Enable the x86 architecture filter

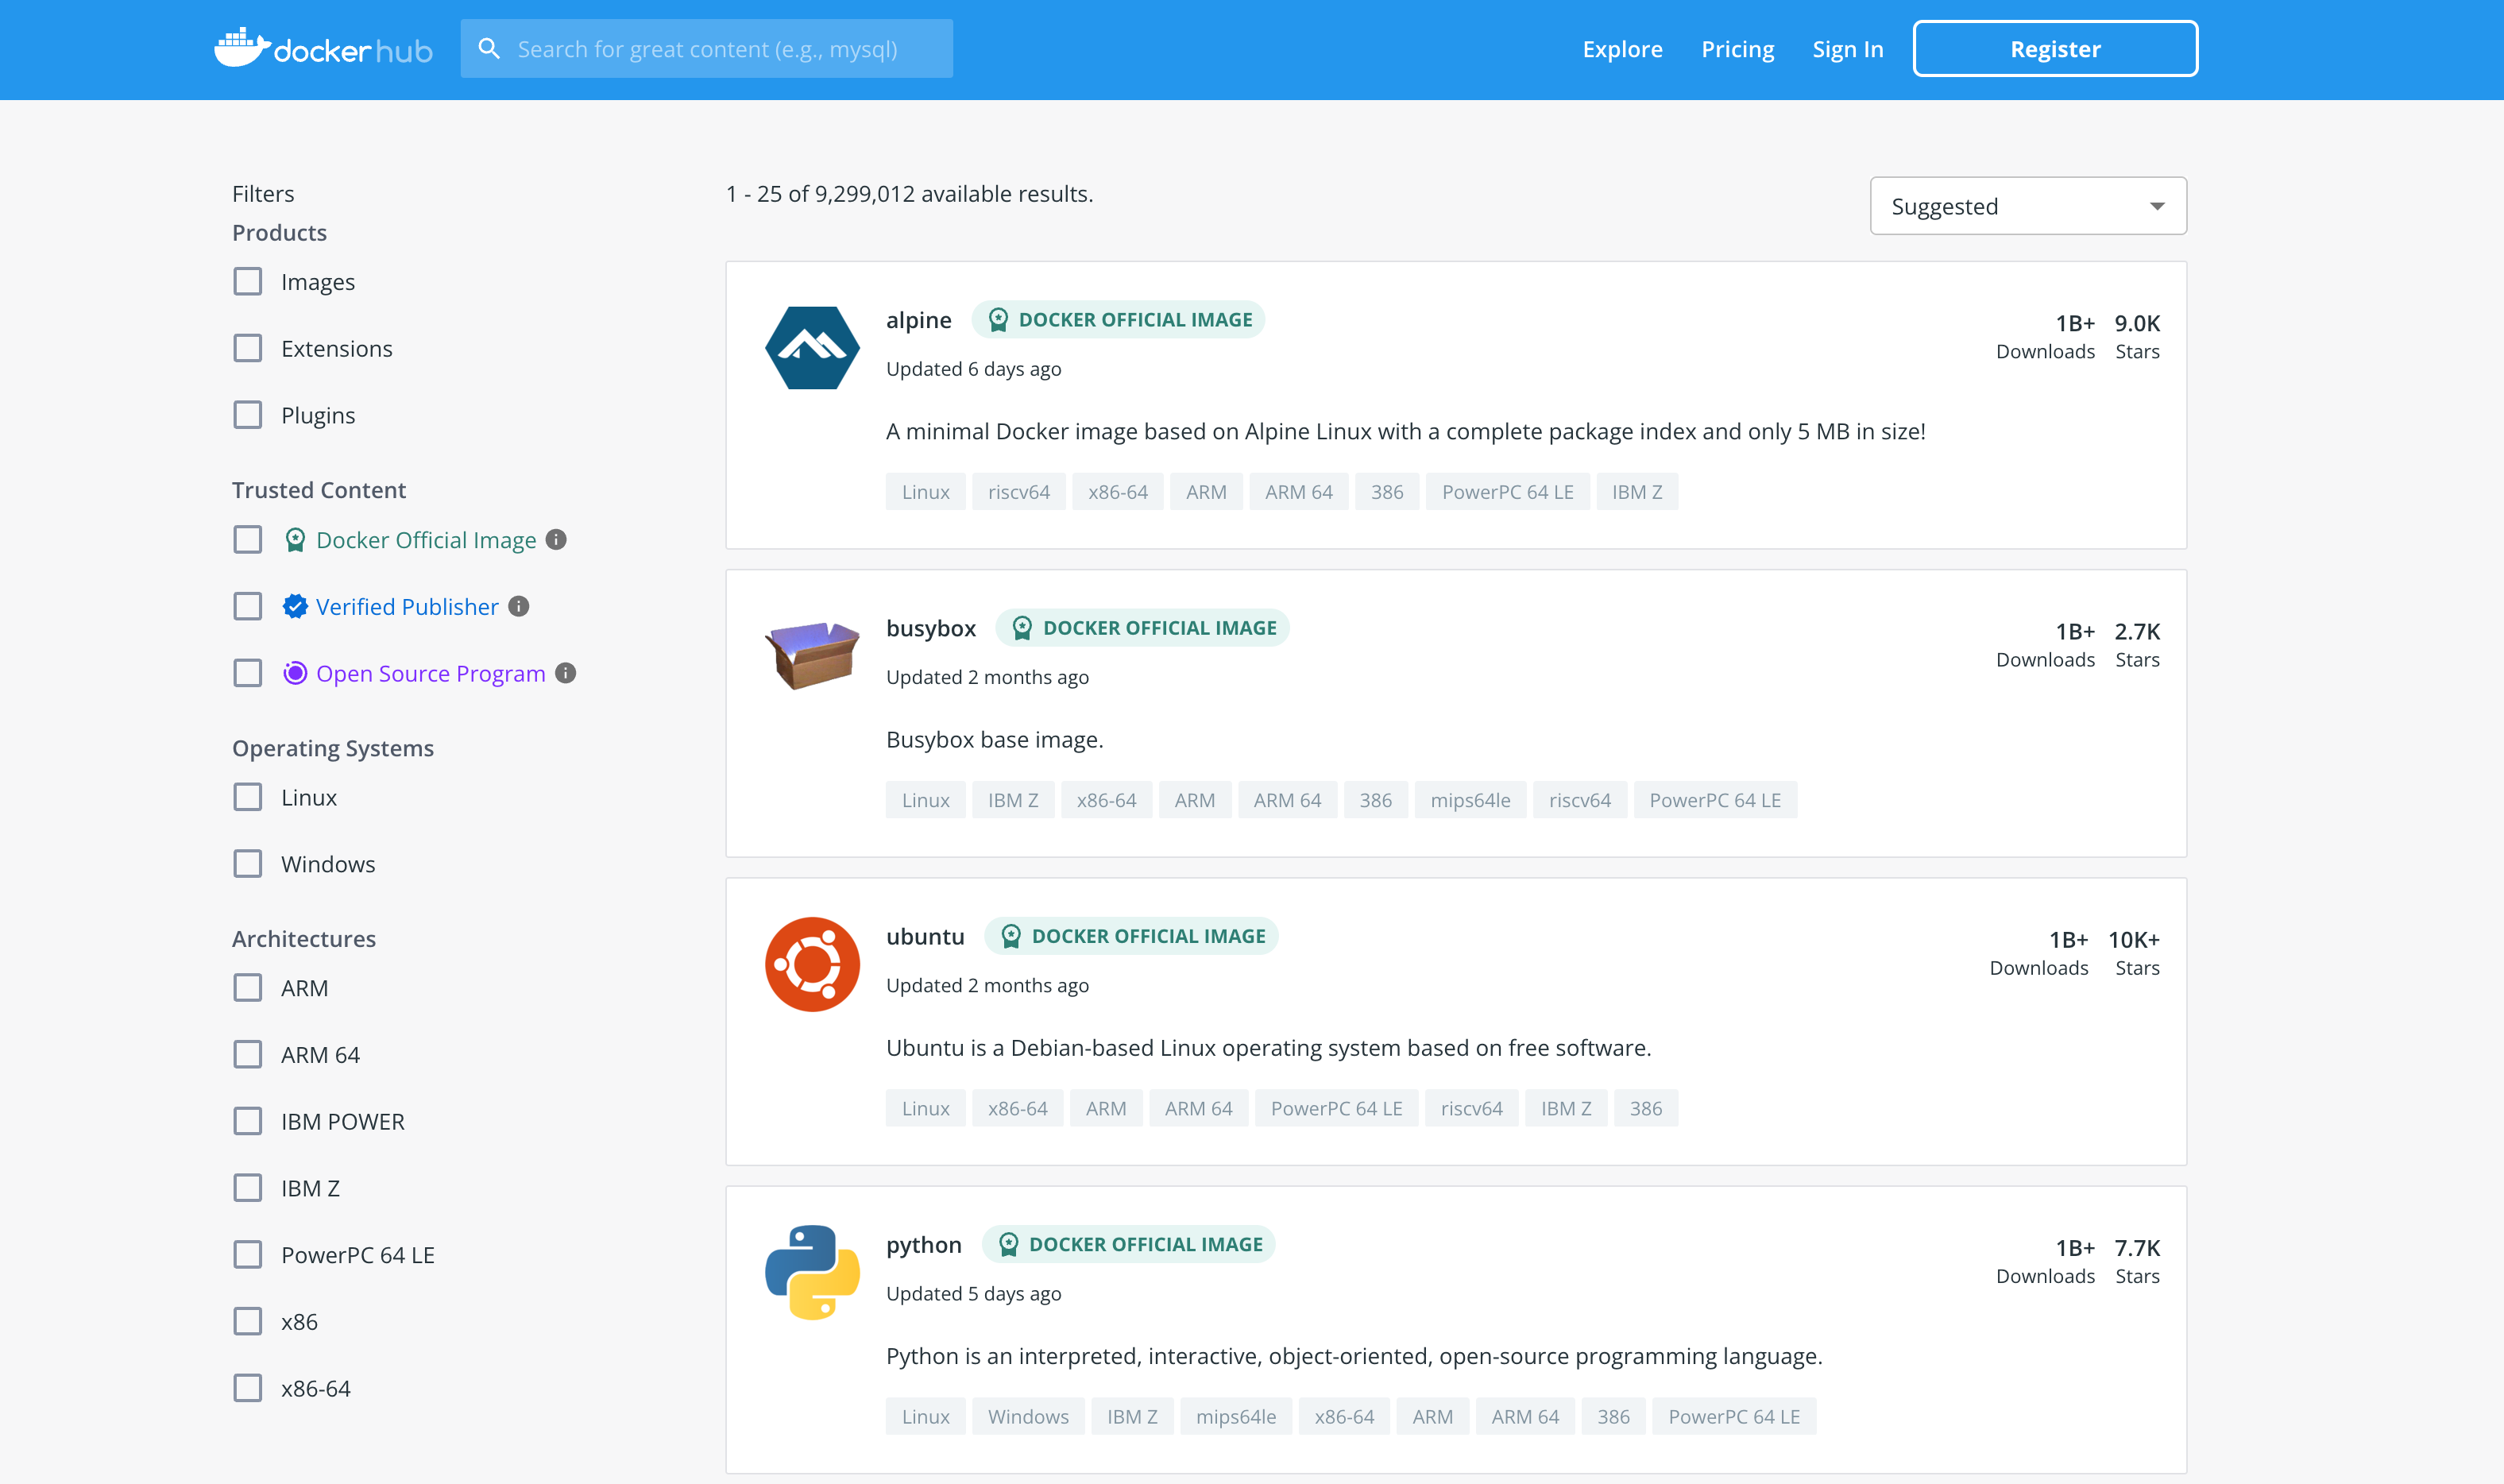click(x=248, y=1322)
